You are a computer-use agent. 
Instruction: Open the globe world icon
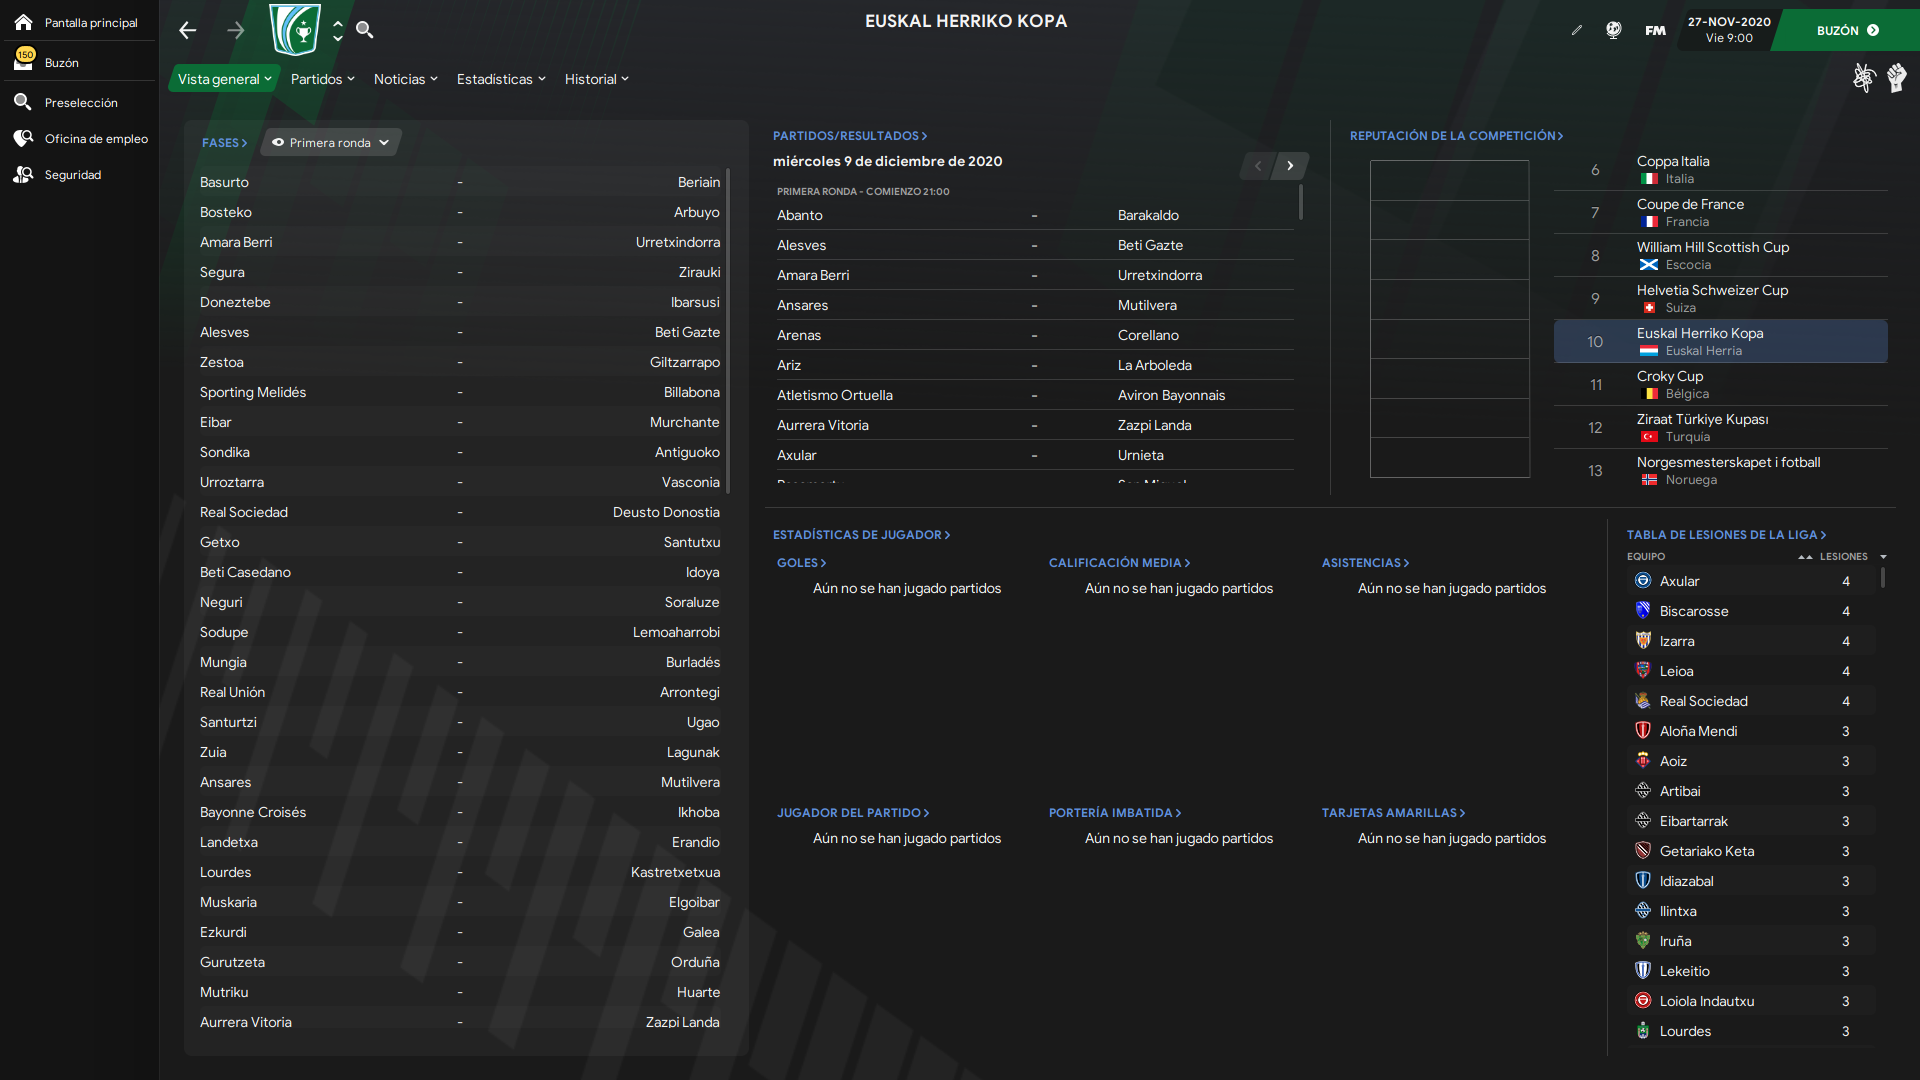tap(1614, 30)
